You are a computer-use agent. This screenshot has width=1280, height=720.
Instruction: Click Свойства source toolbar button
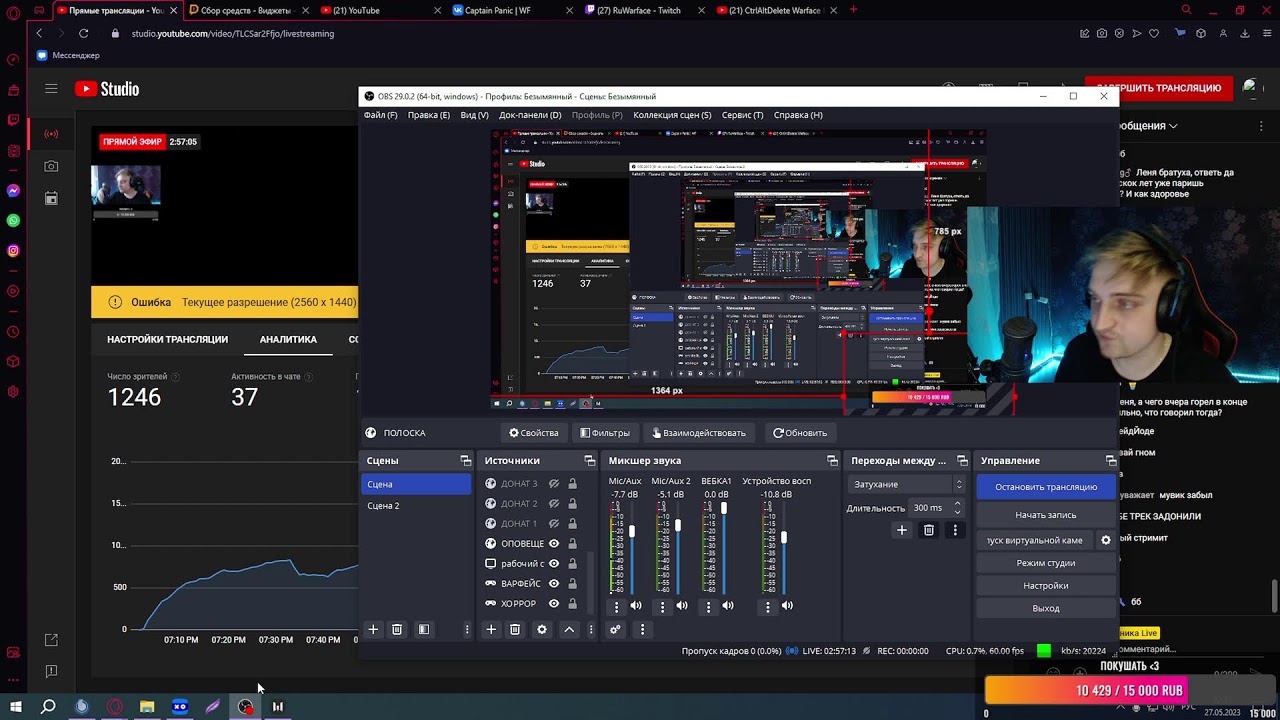click(x=534, y=433)
